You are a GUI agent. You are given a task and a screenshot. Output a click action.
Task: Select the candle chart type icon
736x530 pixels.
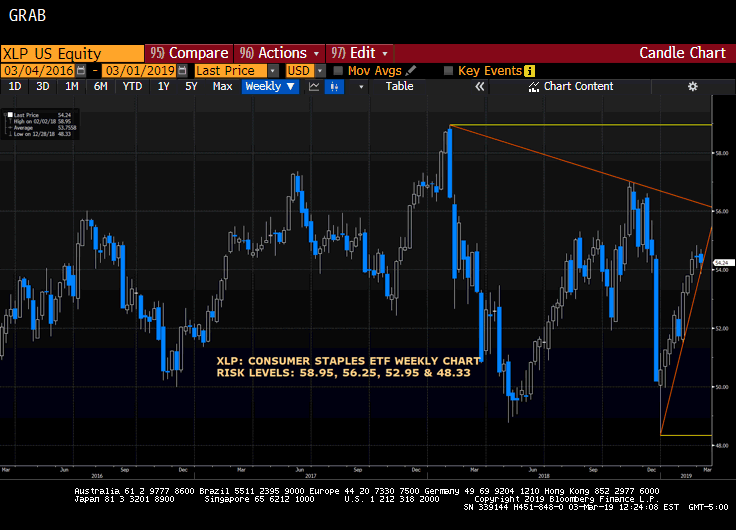point(334,86)
